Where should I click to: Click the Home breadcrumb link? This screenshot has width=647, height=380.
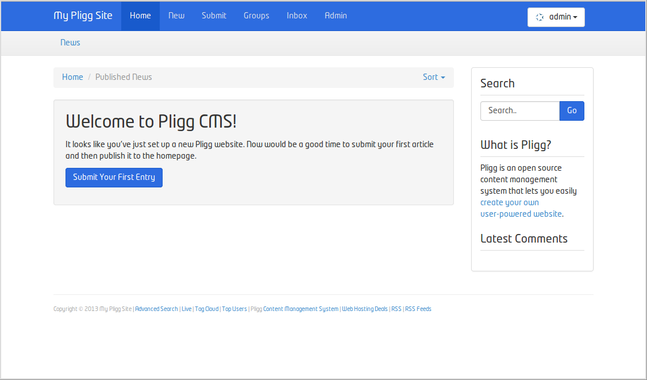[x=72, y=77]
